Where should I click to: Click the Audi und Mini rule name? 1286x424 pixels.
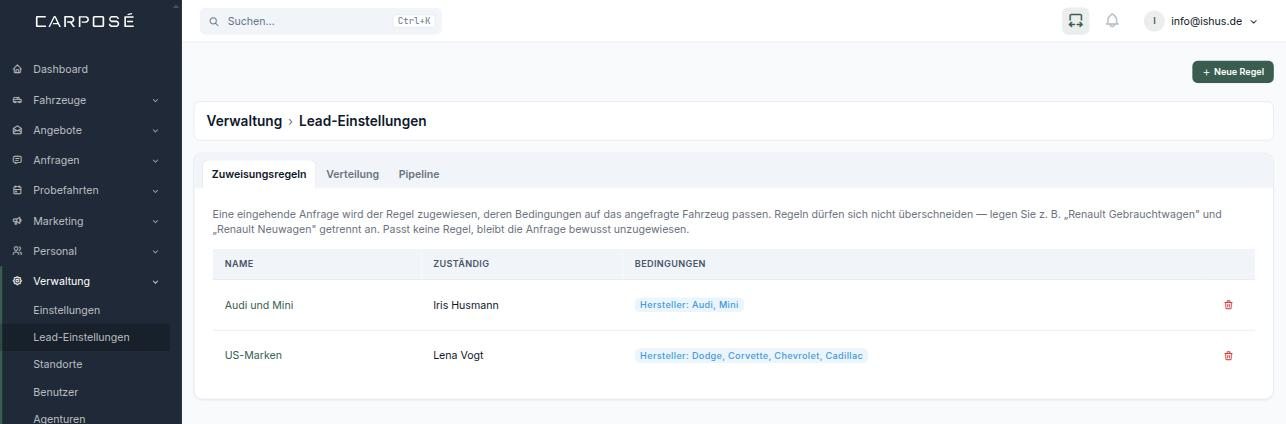[x=259, y=305]
